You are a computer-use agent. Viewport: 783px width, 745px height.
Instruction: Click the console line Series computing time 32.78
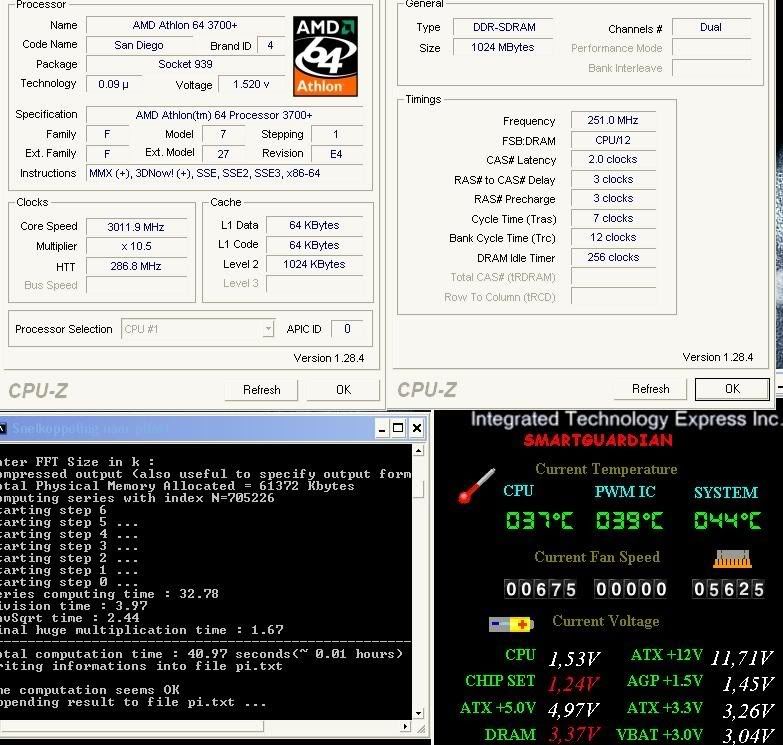click(109, 594)
